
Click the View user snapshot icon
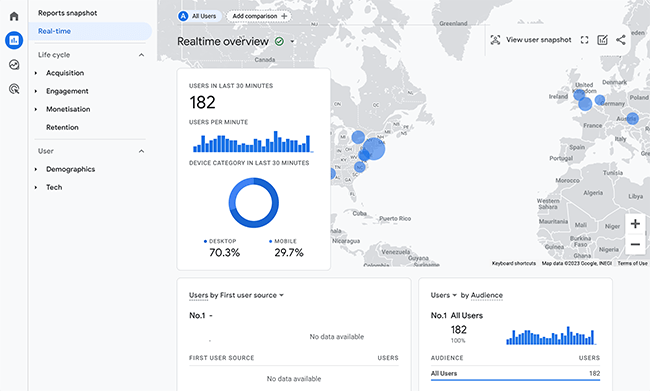pos(495,40)
